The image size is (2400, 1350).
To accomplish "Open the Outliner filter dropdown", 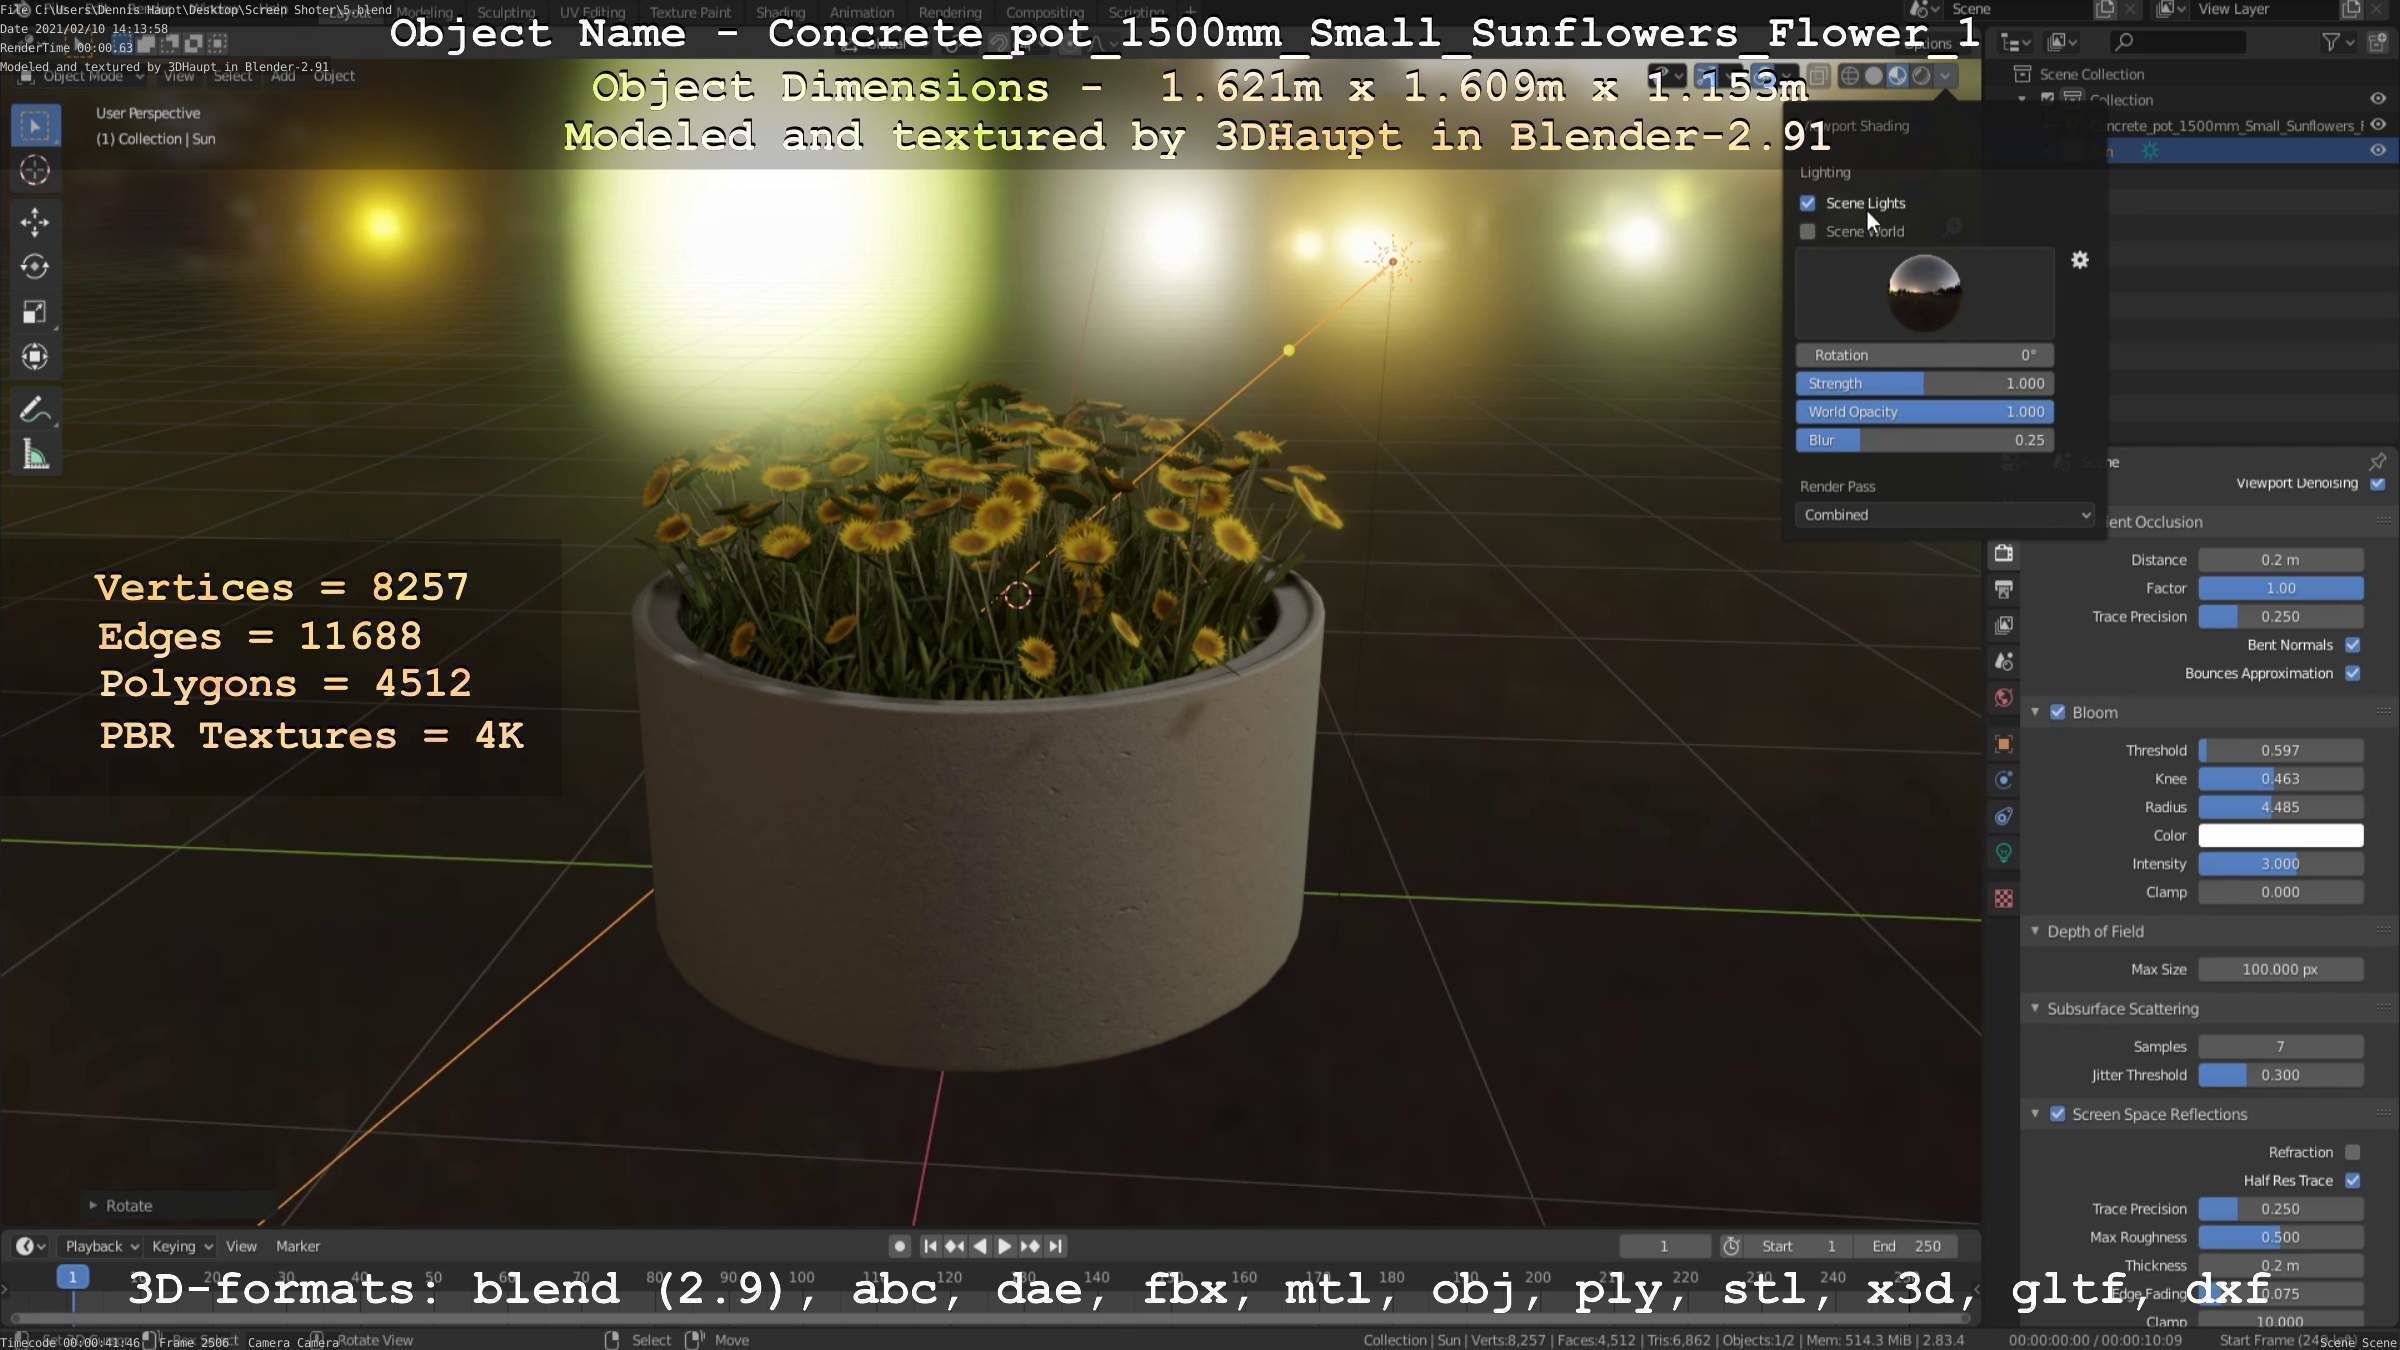I will point(2336,42).
